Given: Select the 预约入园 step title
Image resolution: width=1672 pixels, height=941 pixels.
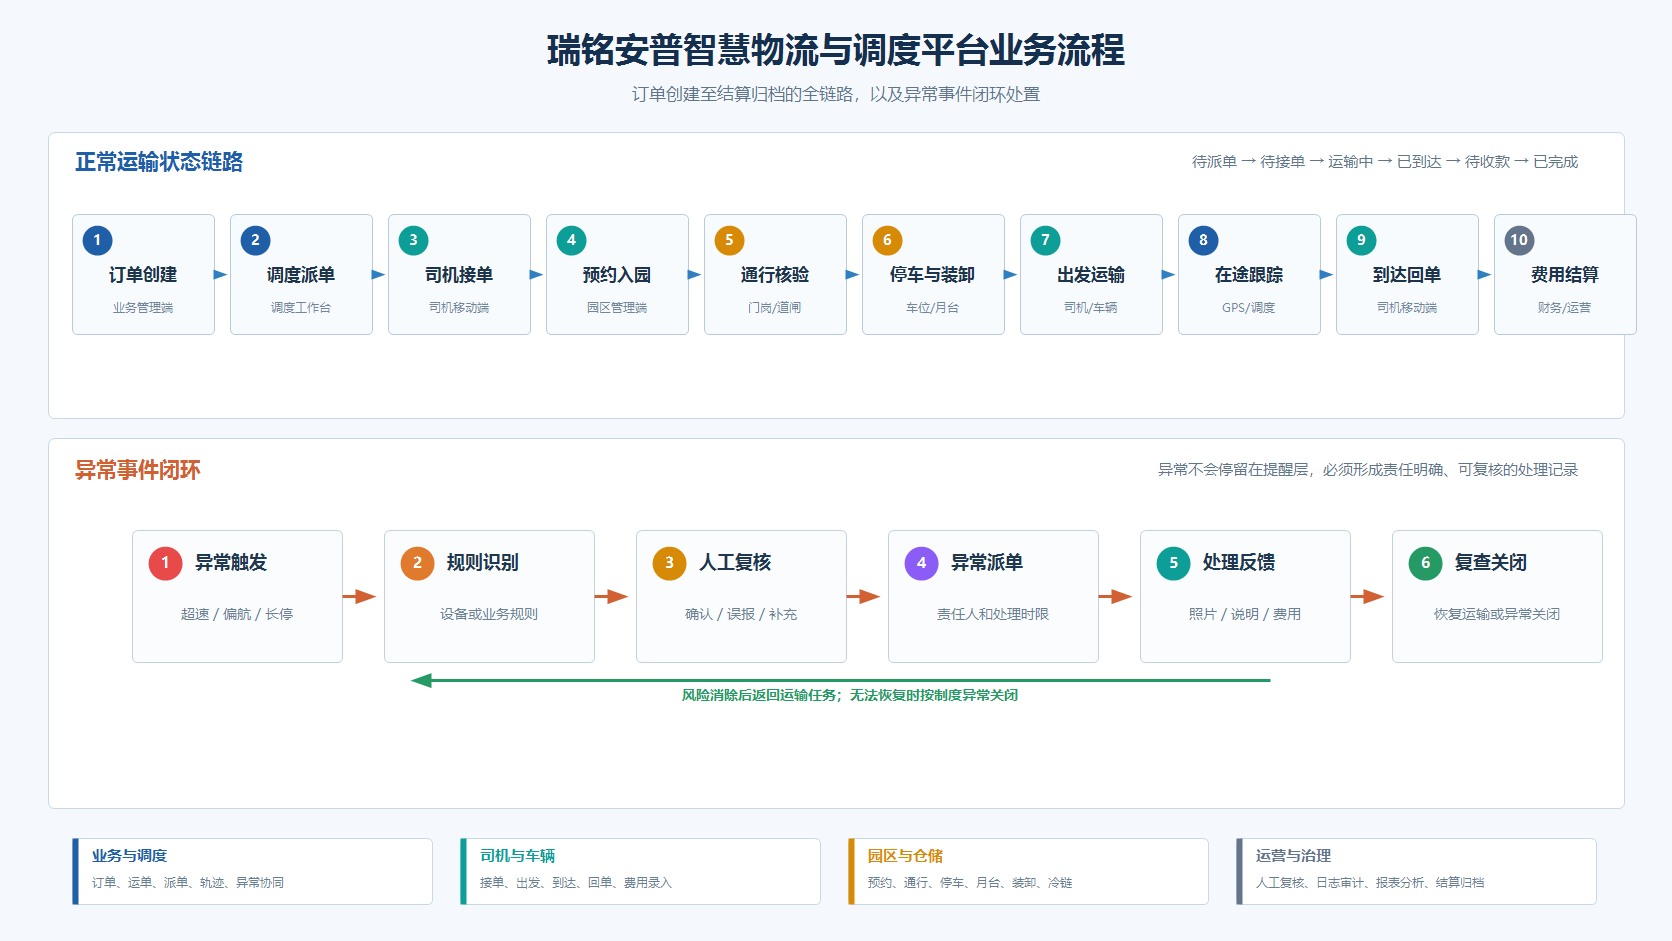Looking at the screenshot, I should (x=617, y=275).
